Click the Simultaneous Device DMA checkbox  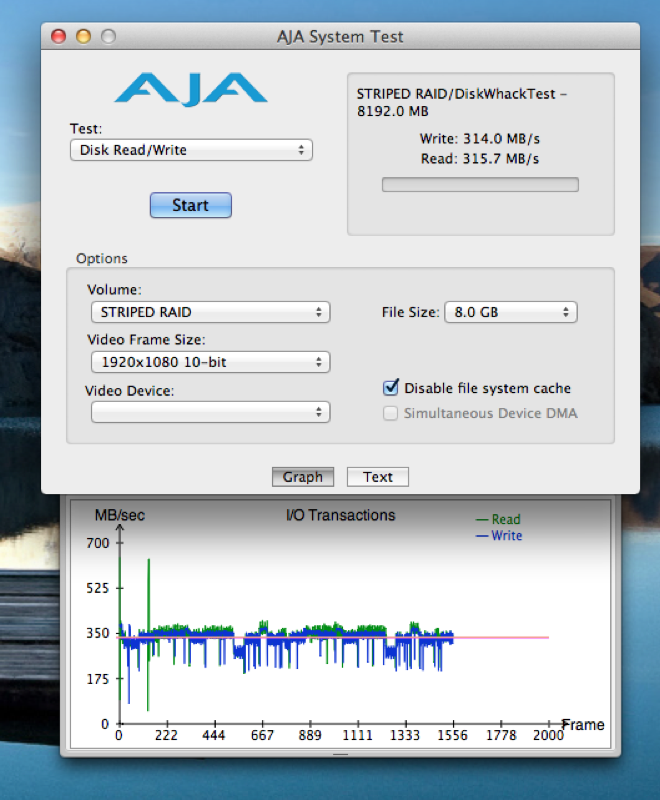point(392,413)
